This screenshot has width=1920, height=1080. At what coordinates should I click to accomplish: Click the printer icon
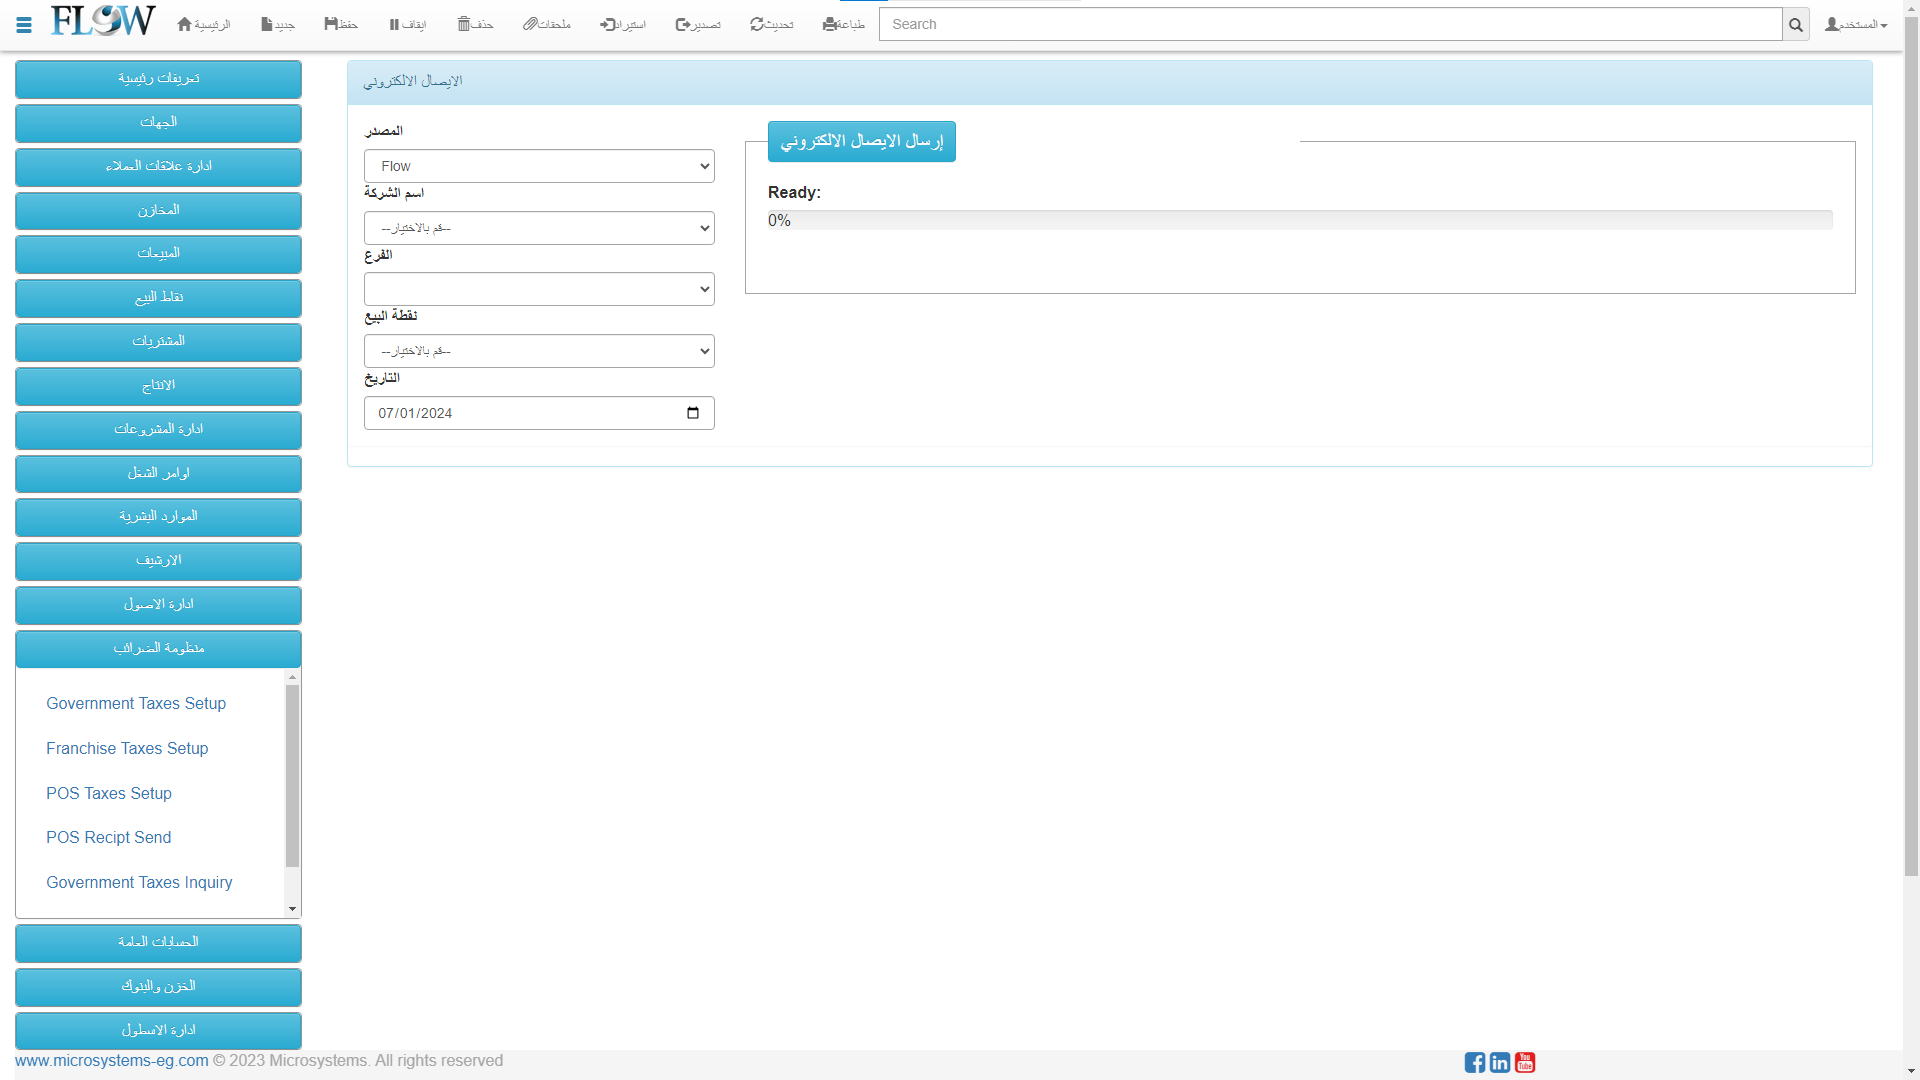tap(829, 24)
